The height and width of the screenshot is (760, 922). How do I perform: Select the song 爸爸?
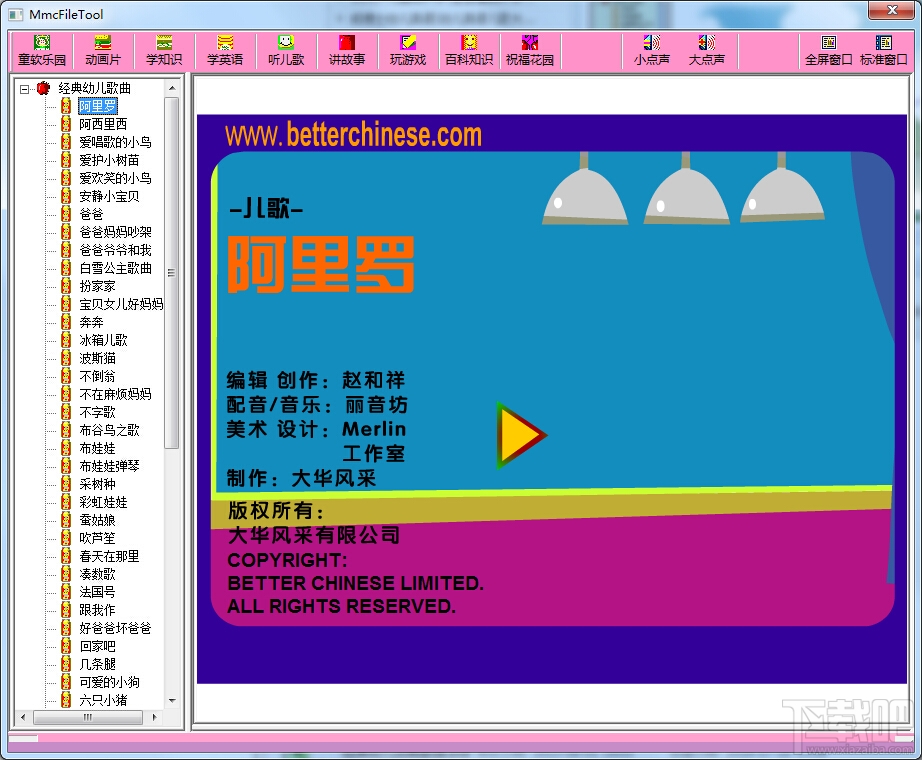click(91, 214)
